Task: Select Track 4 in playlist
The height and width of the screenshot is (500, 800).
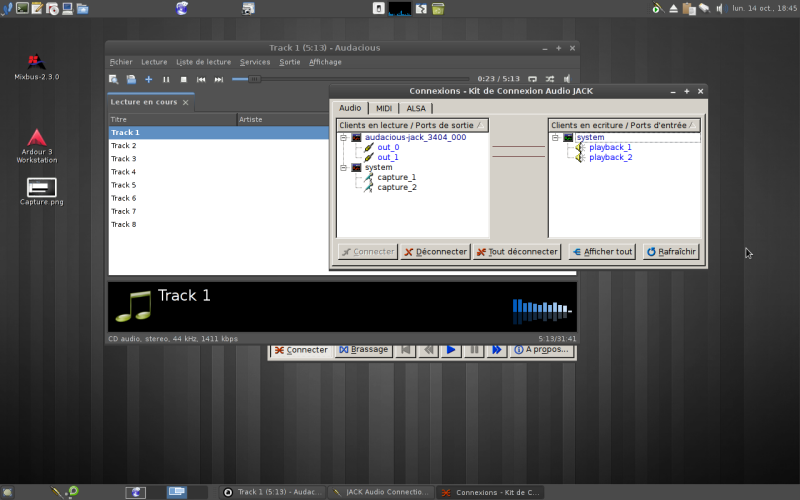Action: point(219,172)
